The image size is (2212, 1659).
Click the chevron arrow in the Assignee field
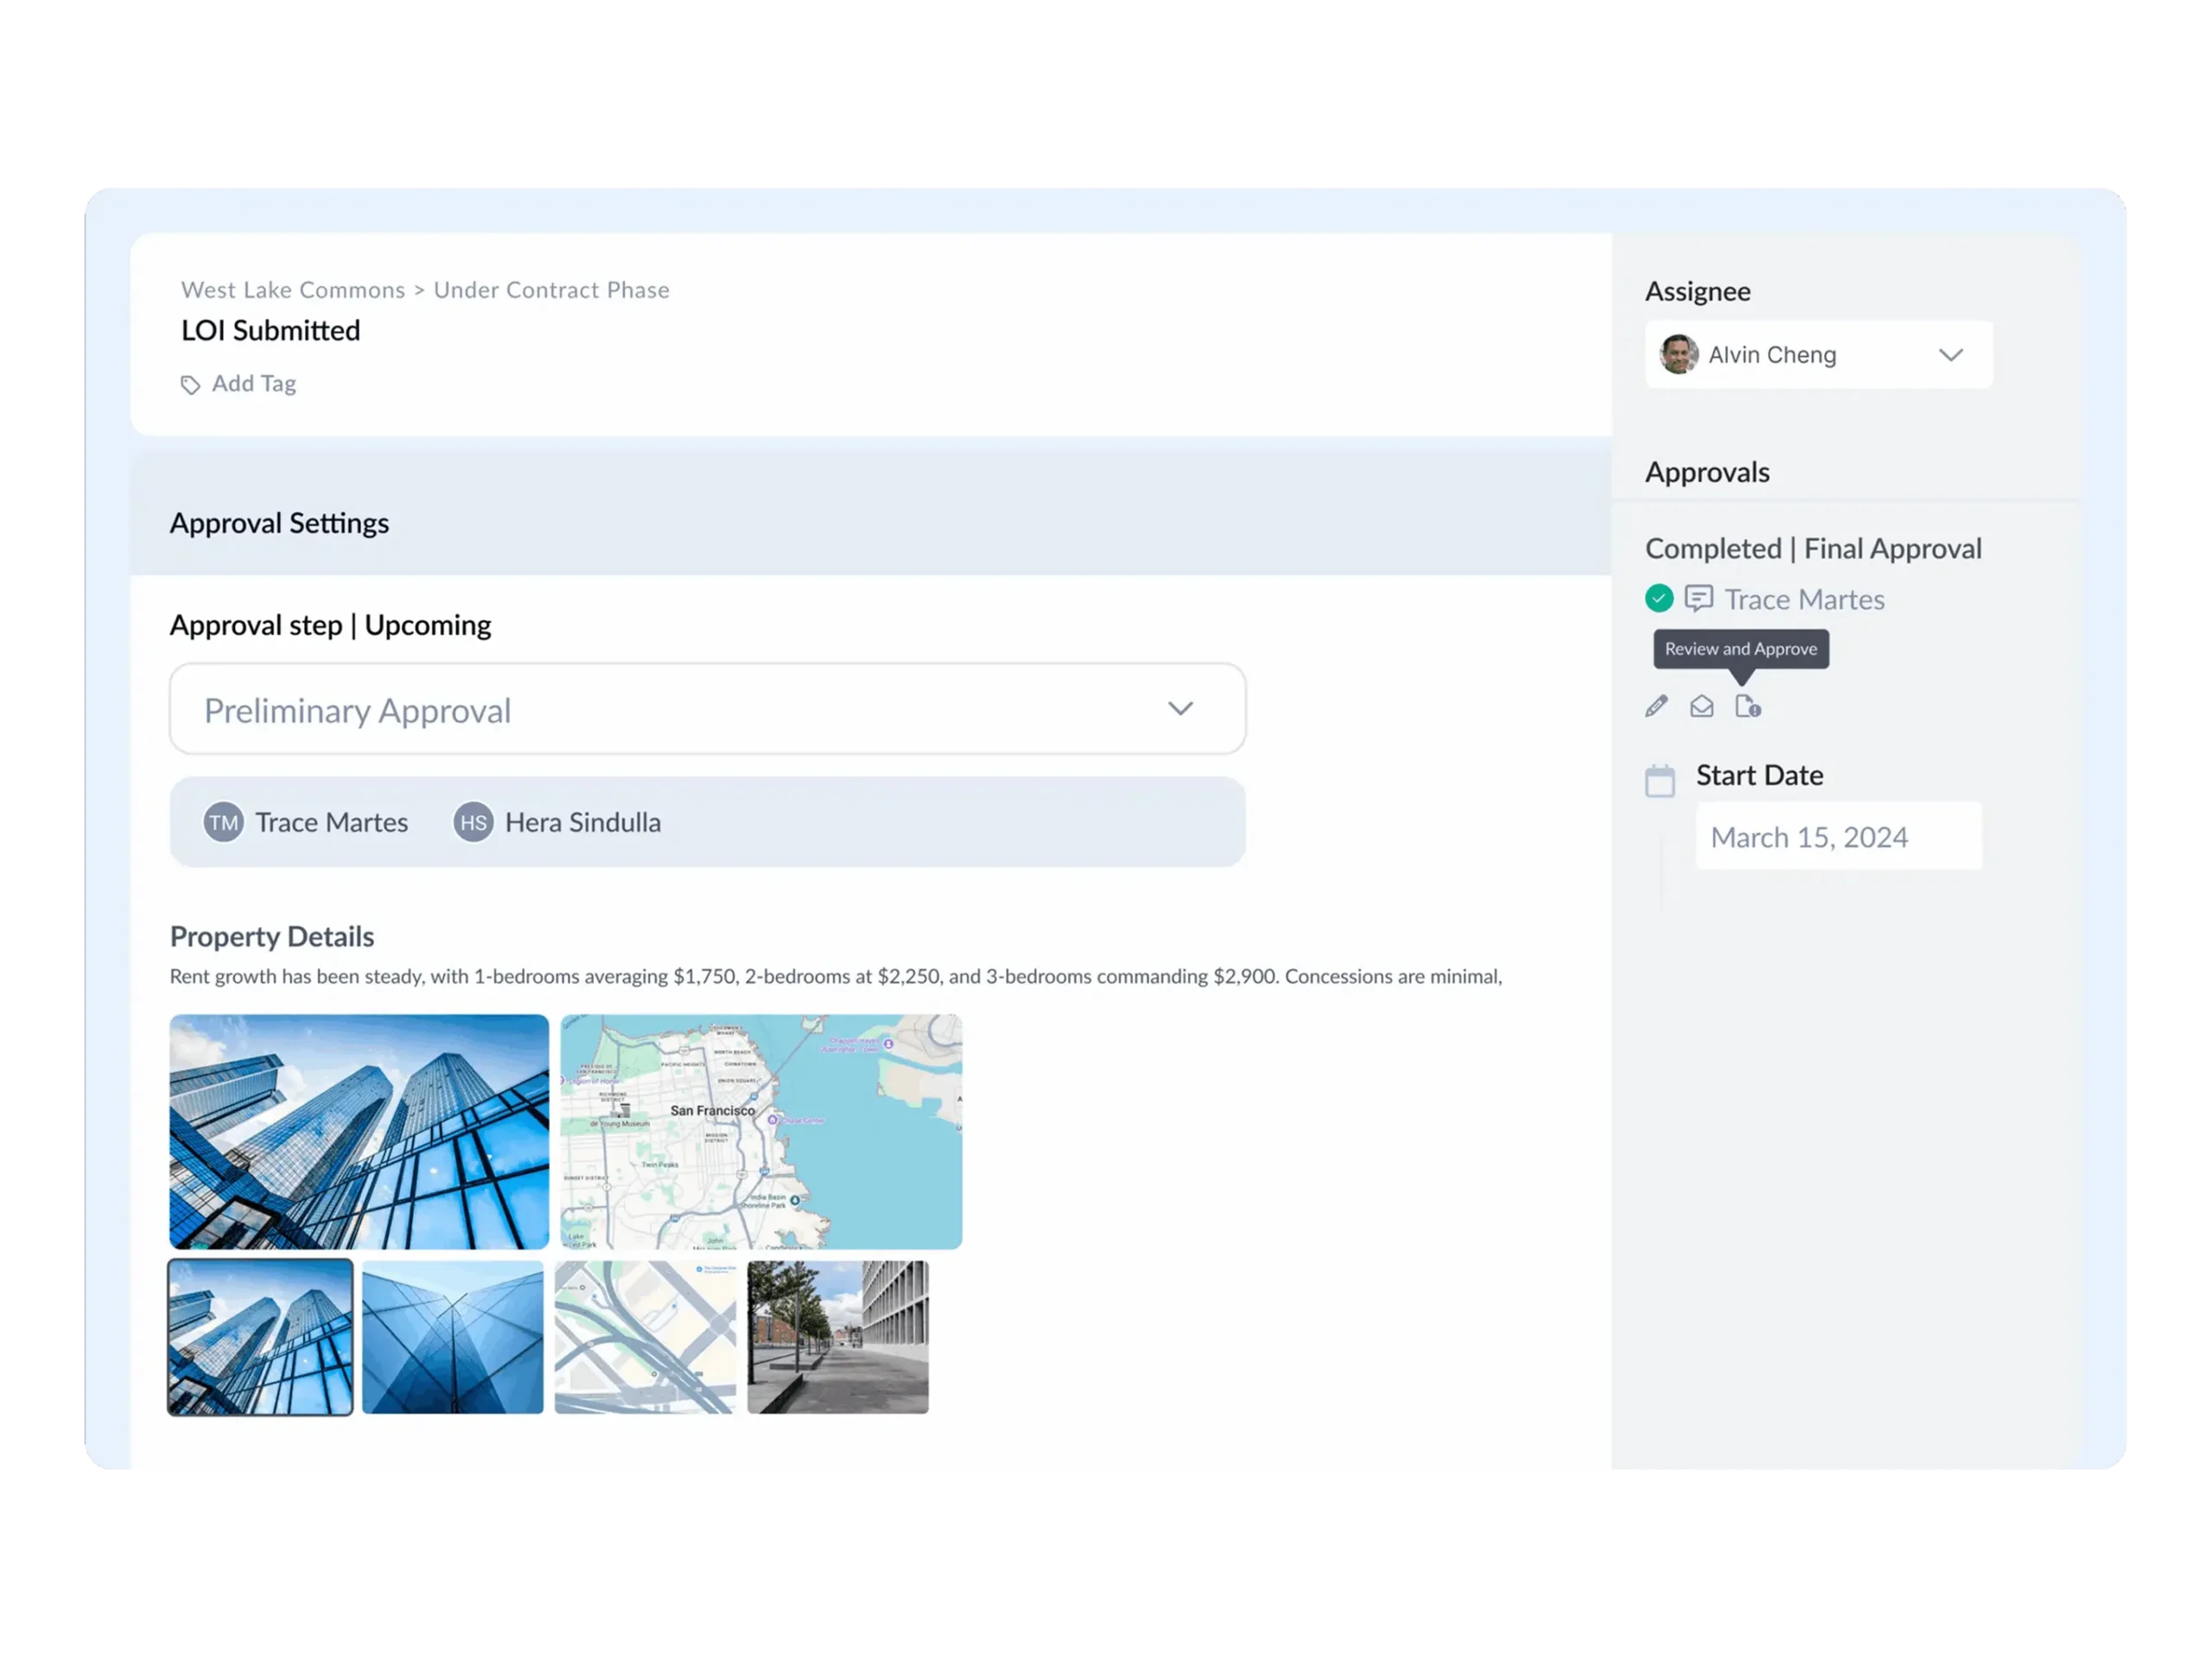tap(1950, 355)
